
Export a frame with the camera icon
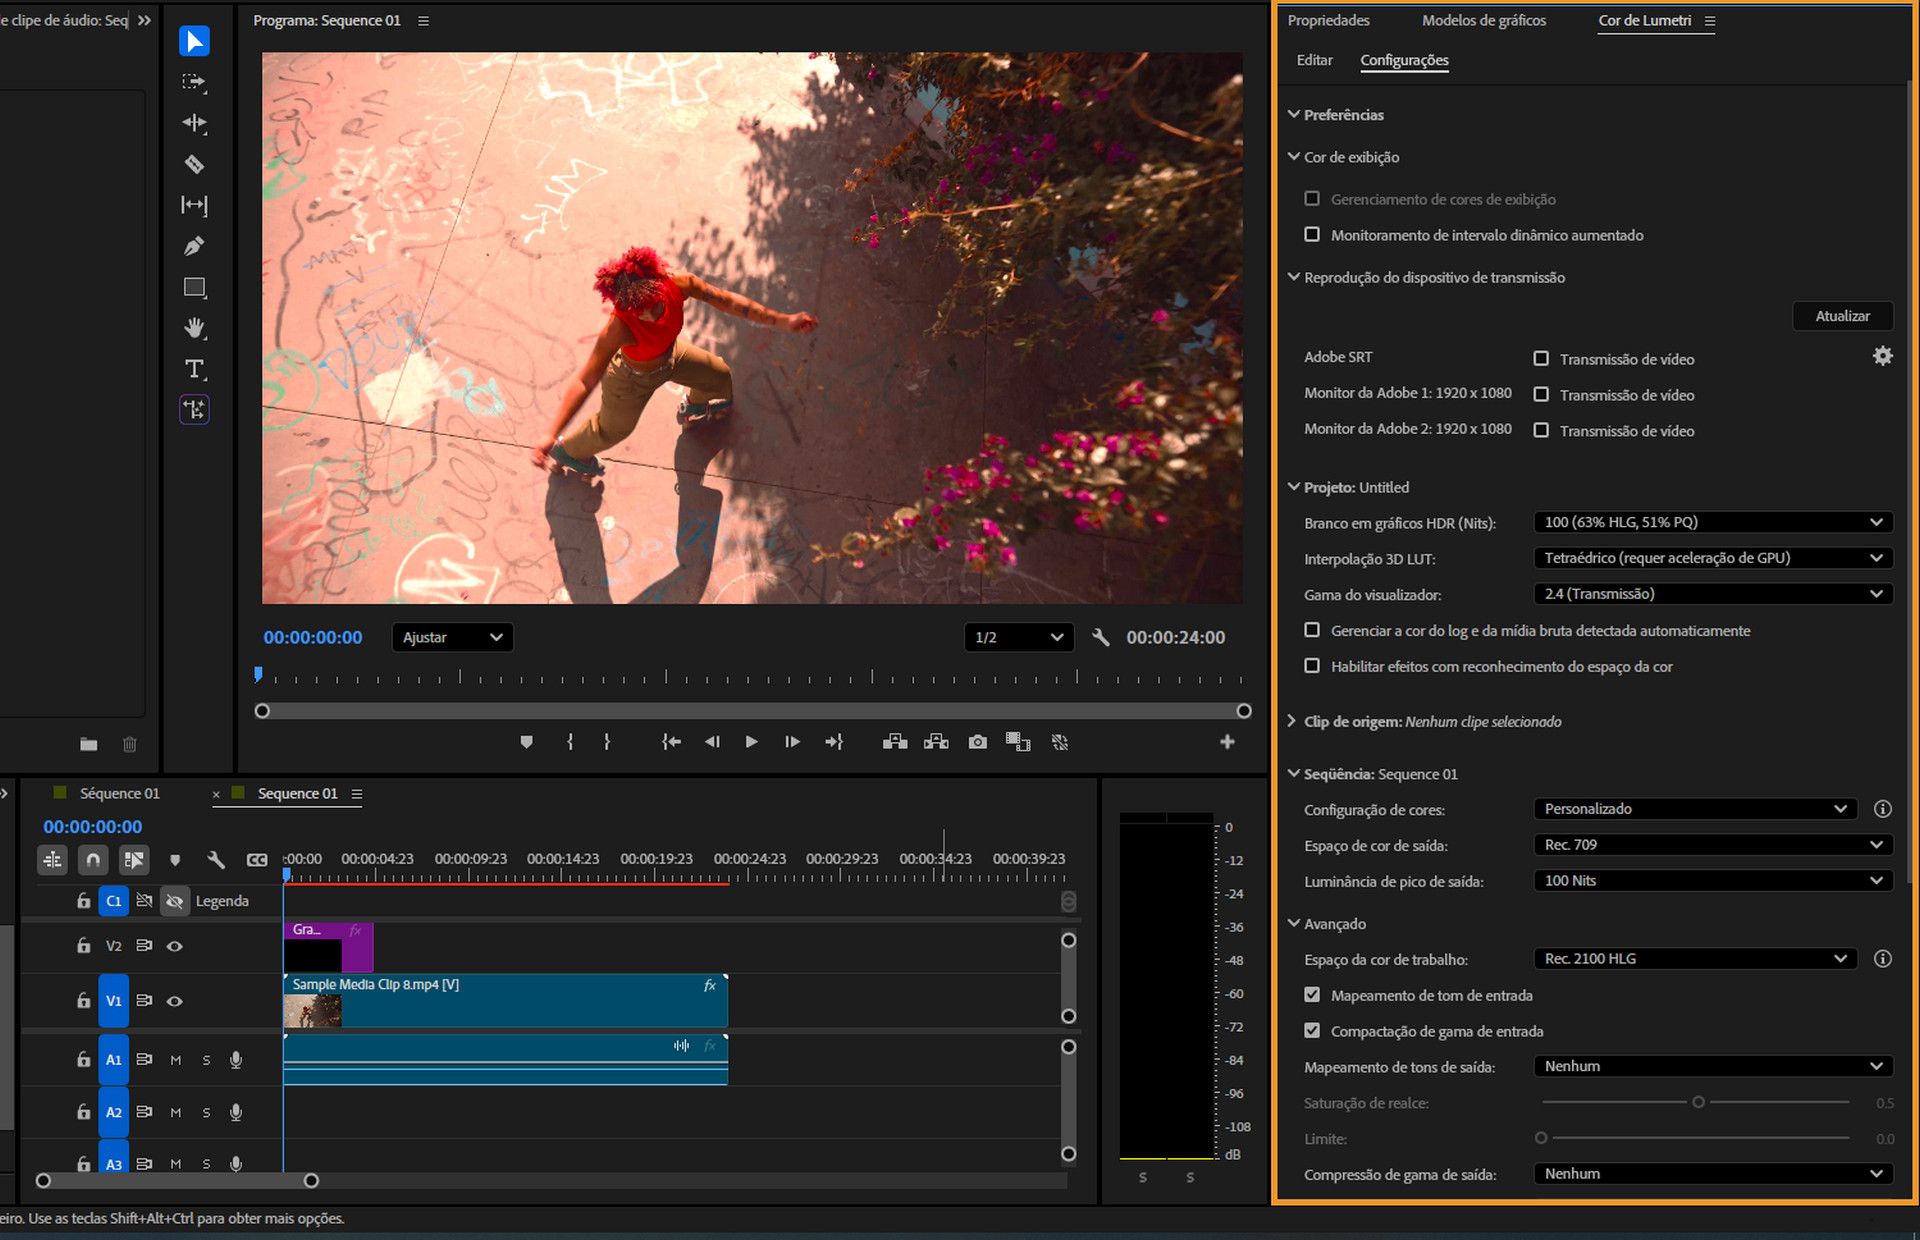tap(977, 742)
